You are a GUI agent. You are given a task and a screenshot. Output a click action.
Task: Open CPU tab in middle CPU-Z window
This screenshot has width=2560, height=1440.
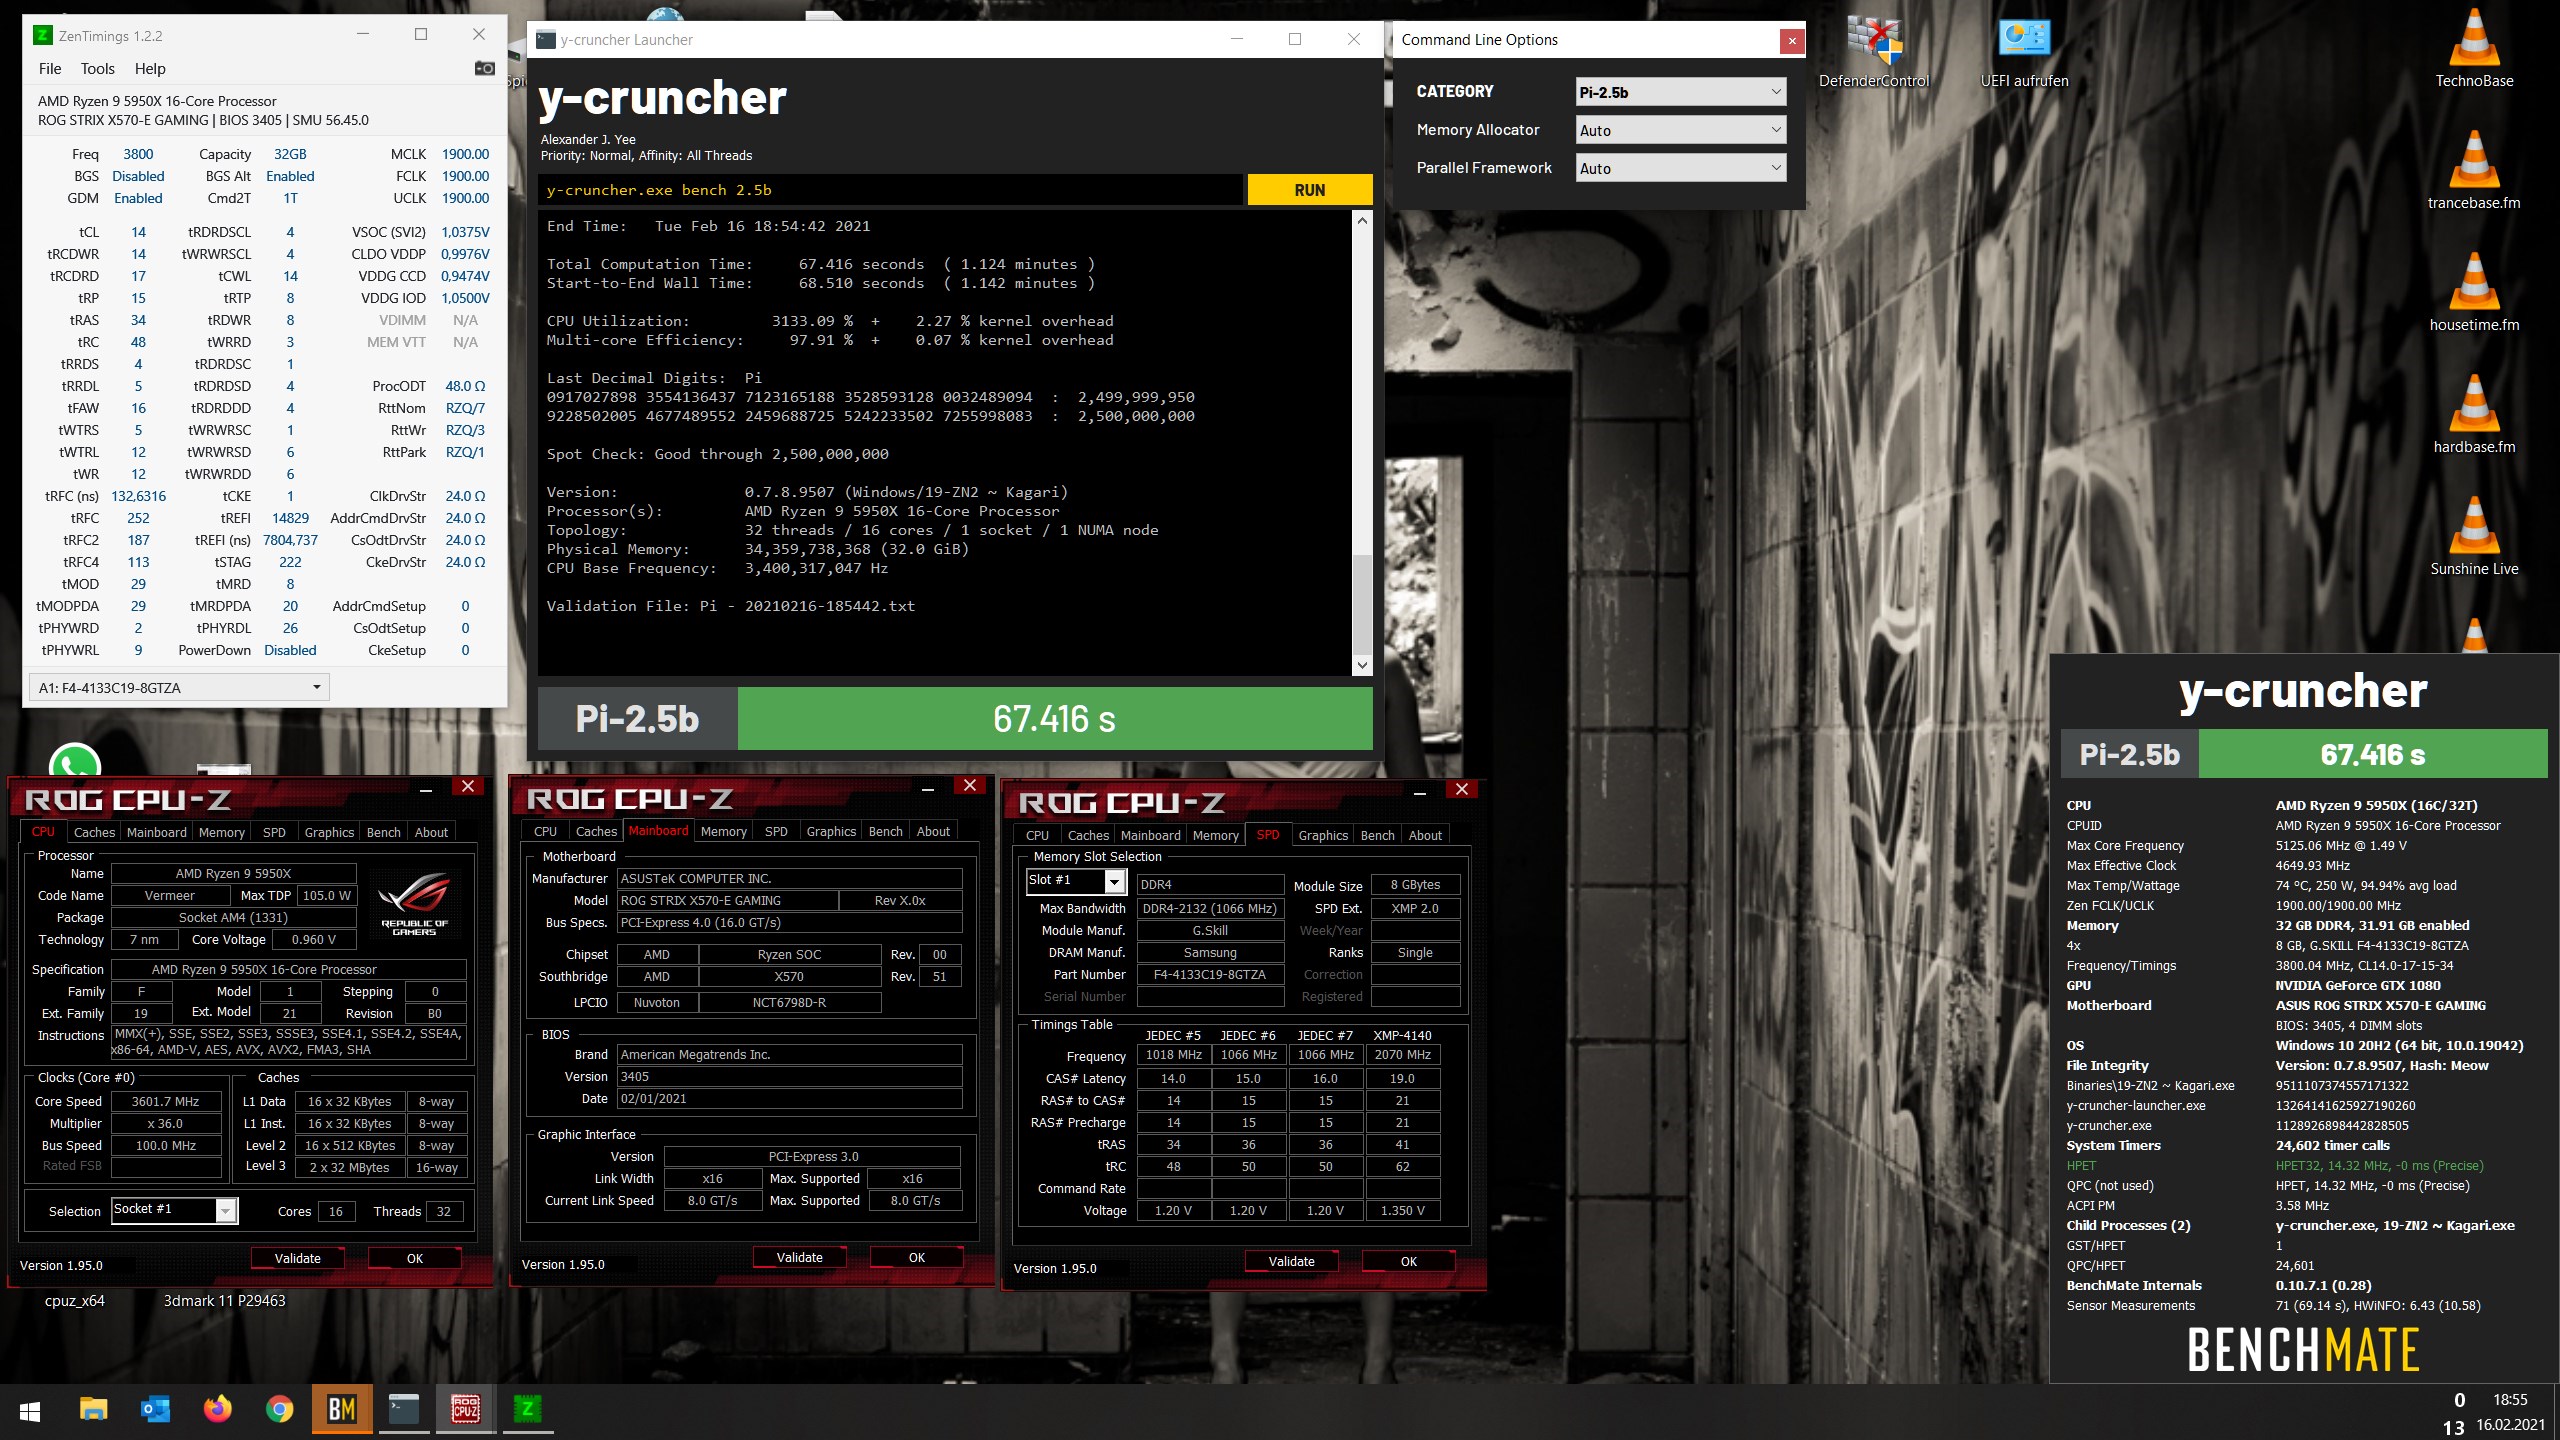pyautogui.click(x=545, y=831)
